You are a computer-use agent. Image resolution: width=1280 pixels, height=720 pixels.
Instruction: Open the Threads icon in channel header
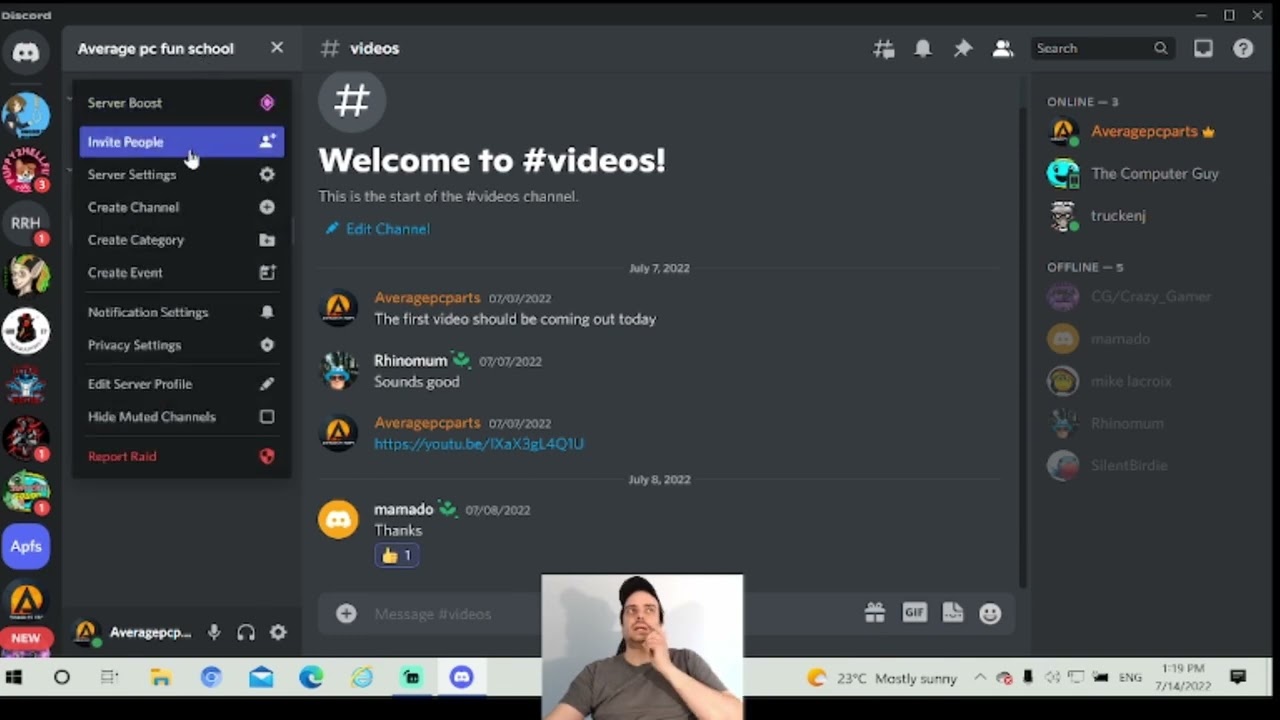point(884,48)
